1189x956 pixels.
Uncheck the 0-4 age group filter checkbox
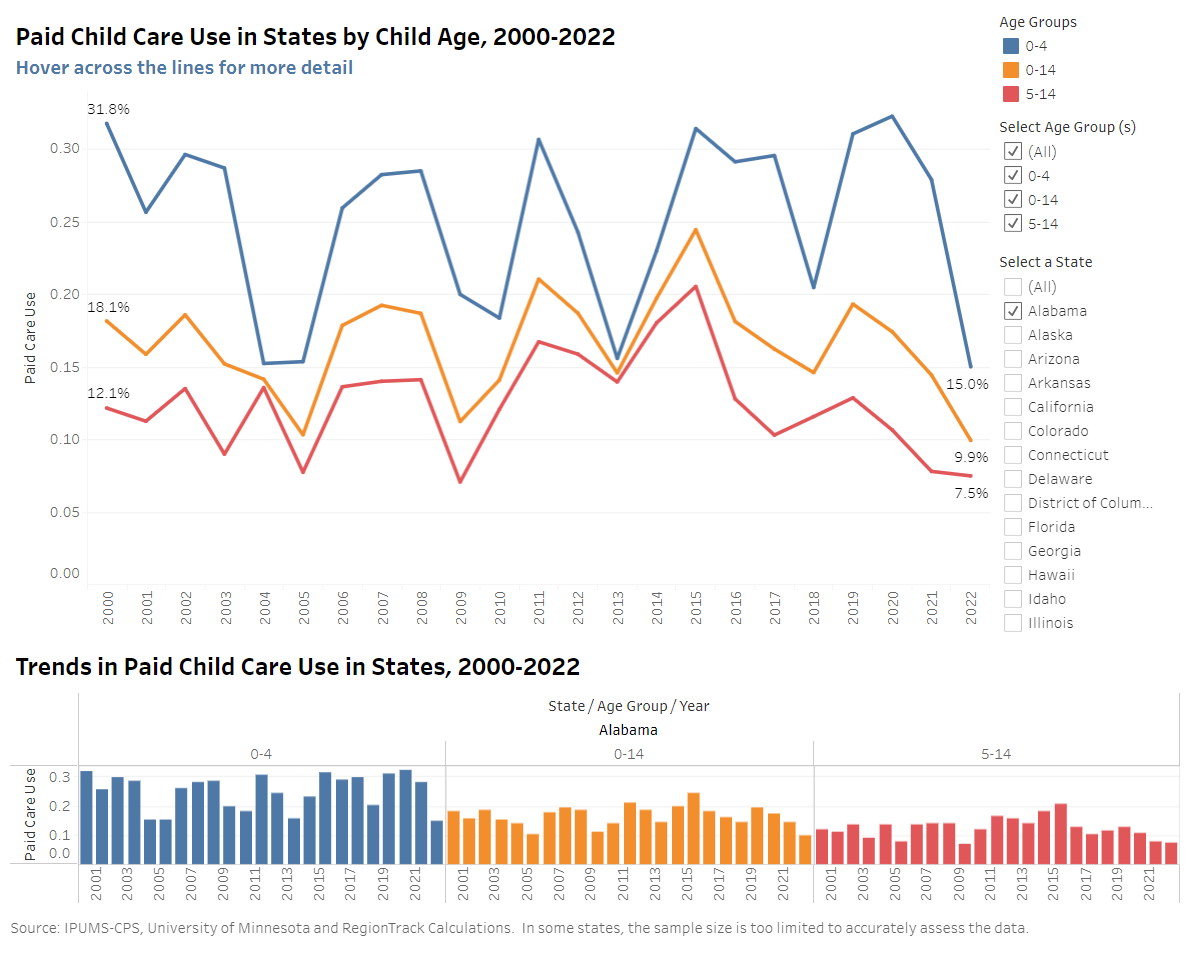pos(1013,176)
